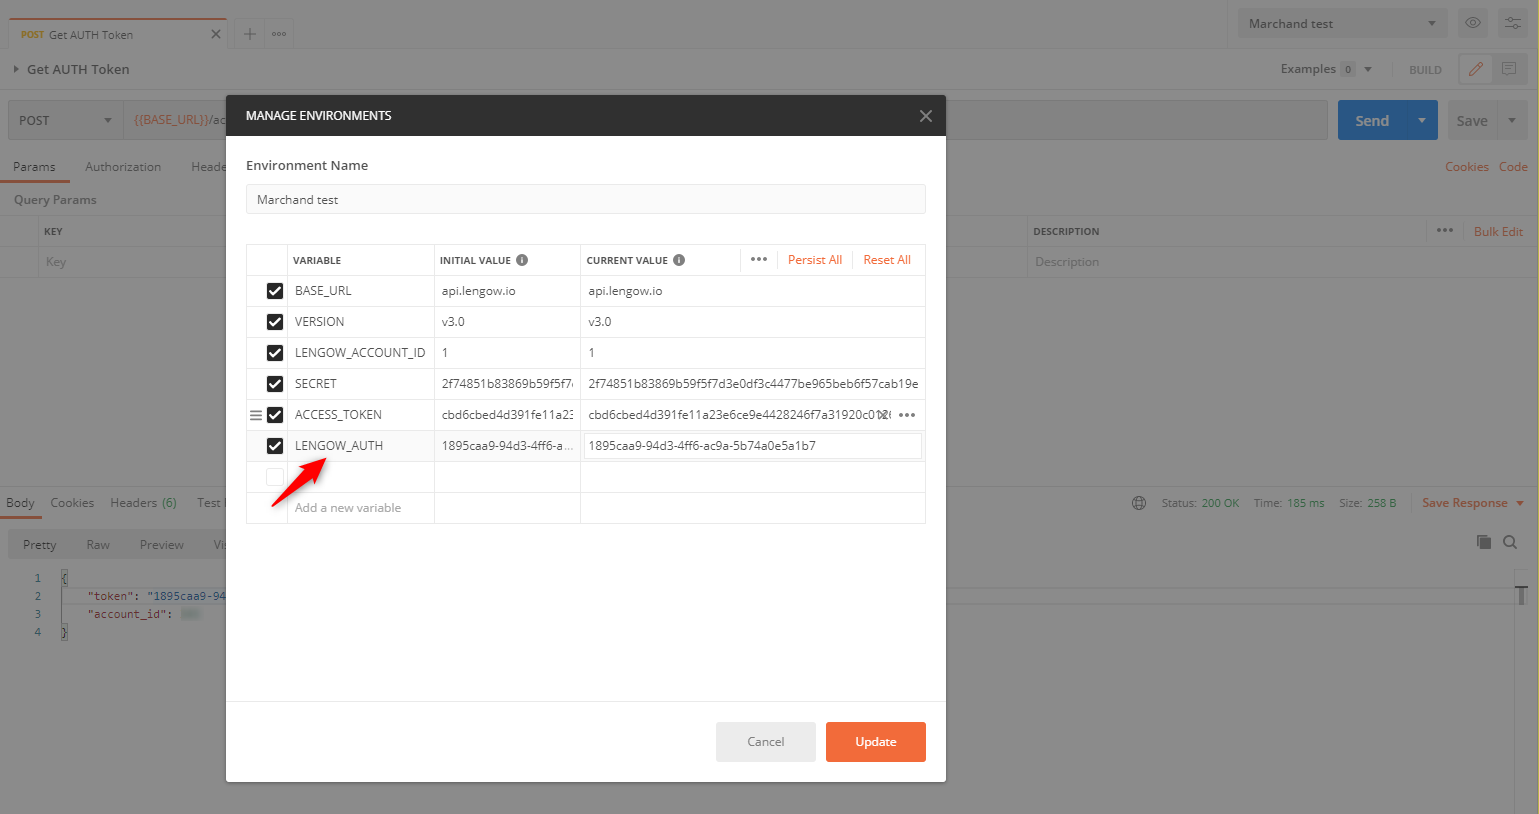The height and width of the screenshot is (814, 1539).
Task: Delete the ACCESS_TOKEN variable row
Action: coord(884,415)
